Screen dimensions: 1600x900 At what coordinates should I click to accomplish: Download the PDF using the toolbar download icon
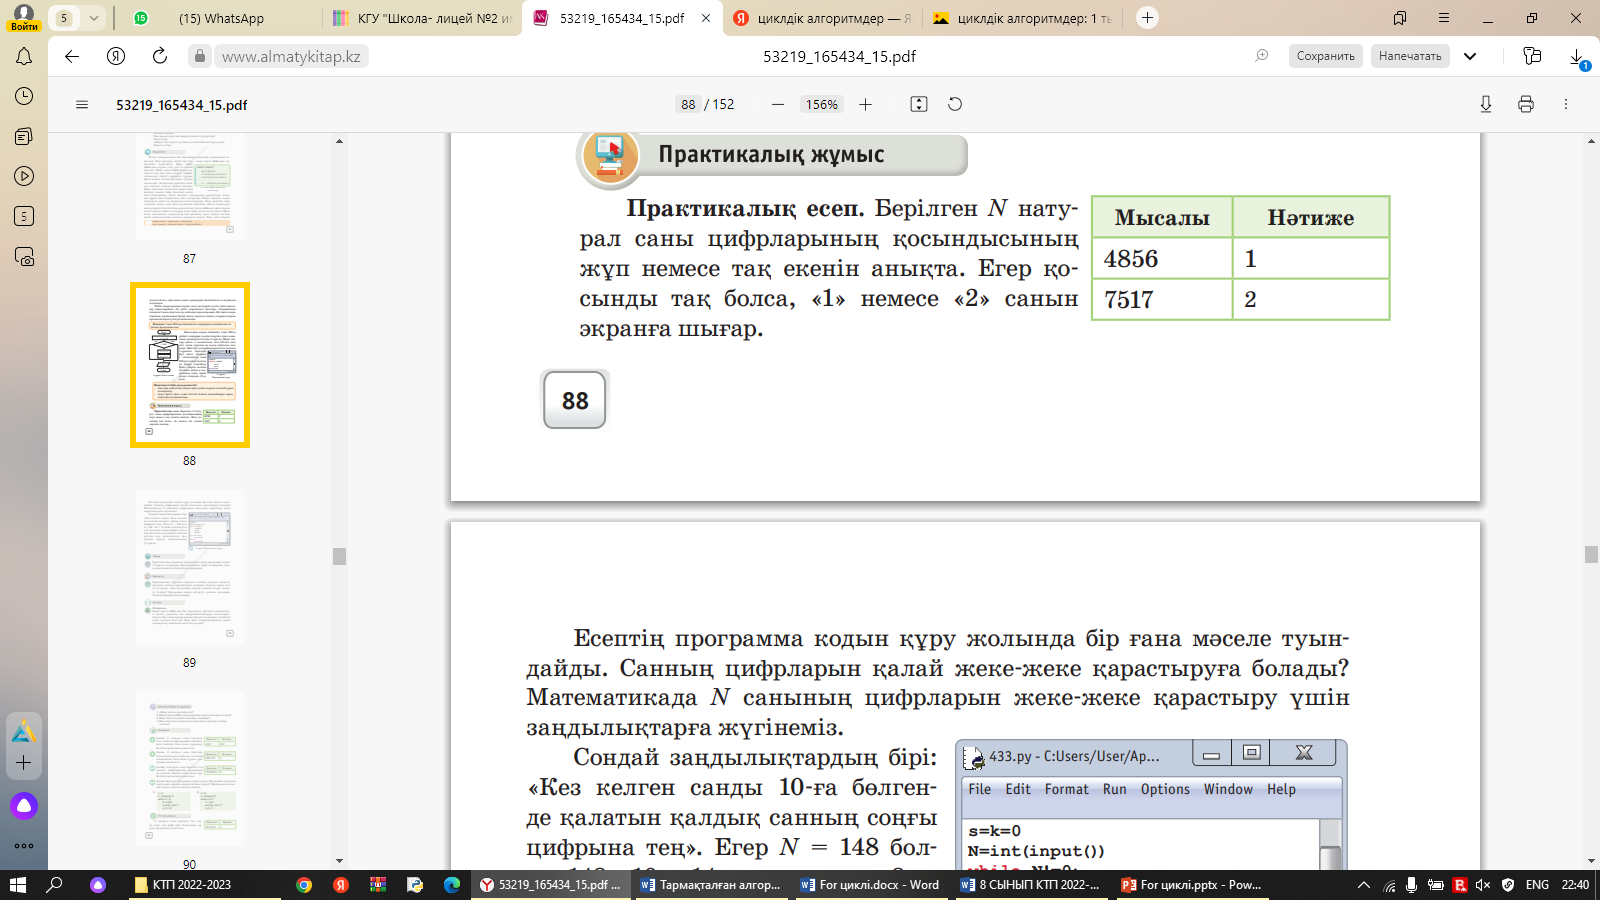[1486, 104]
